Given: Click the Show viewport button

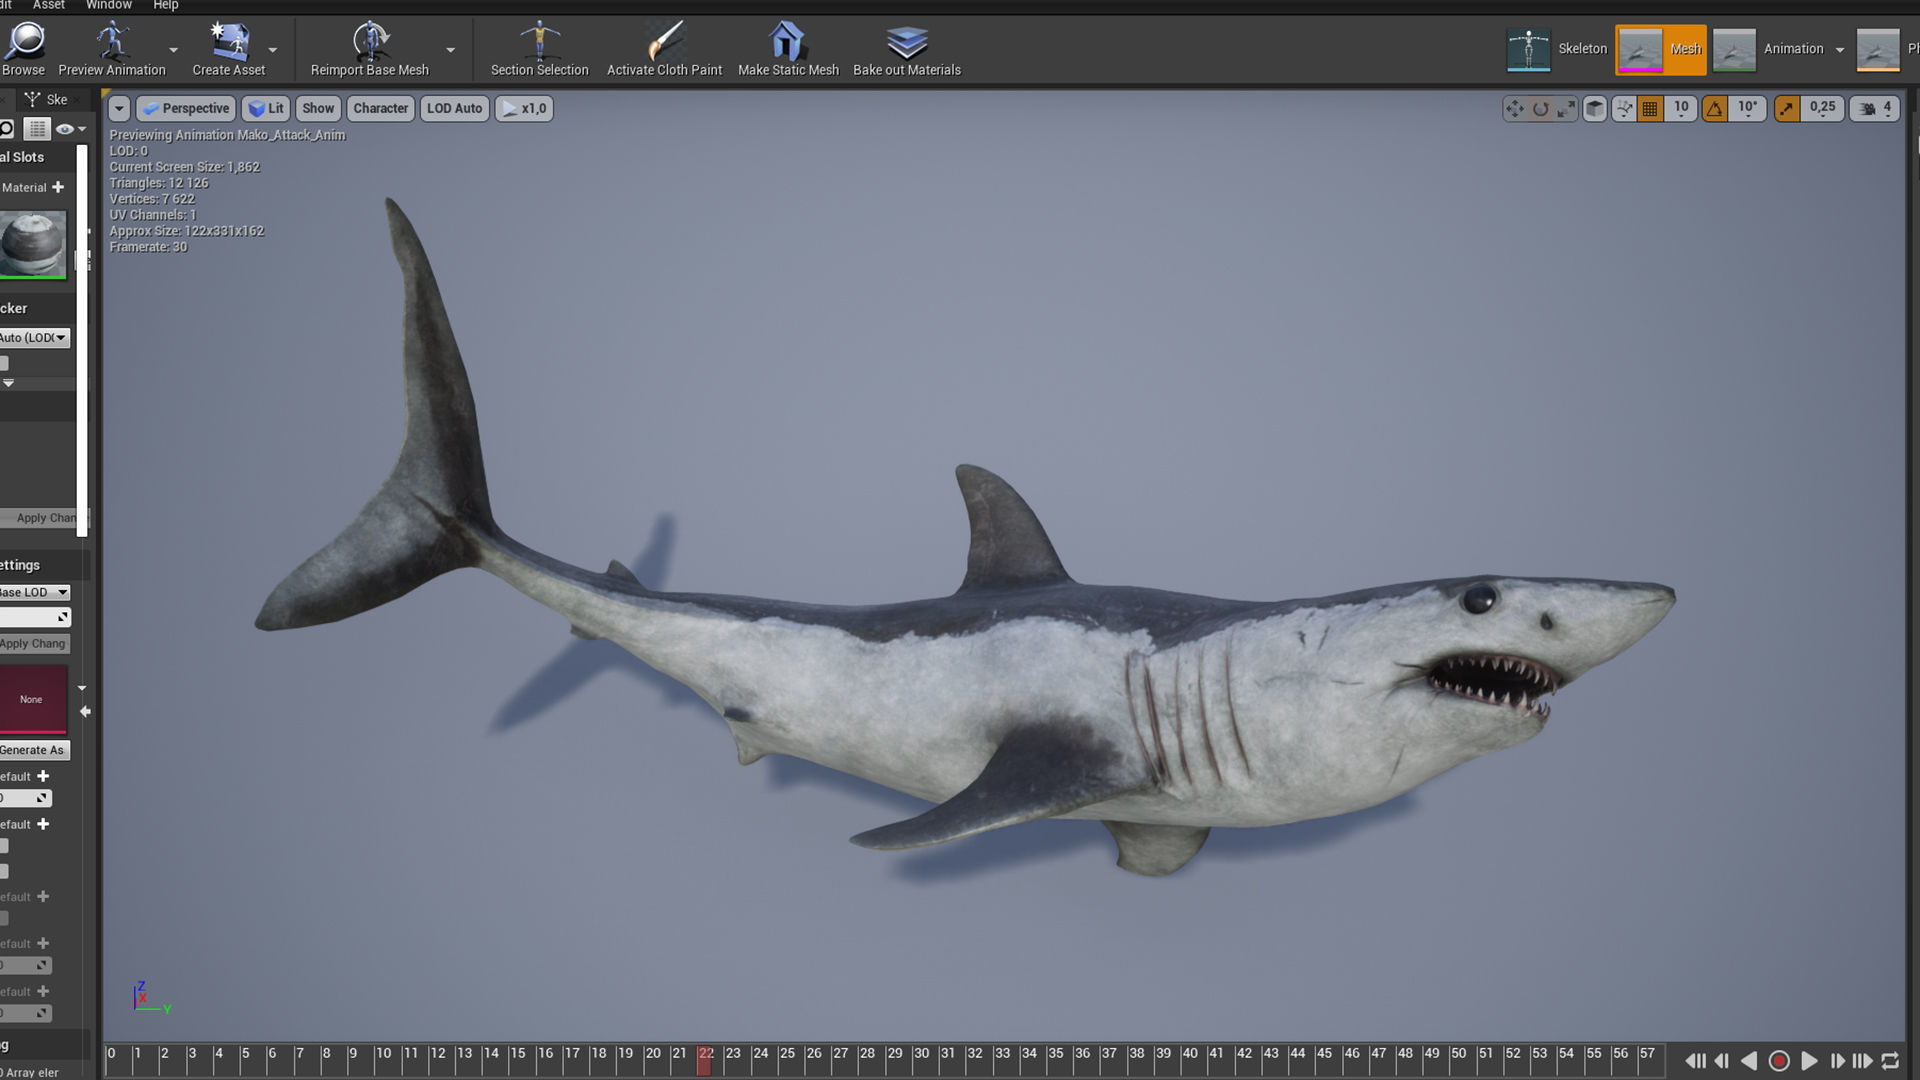Looking at the screenshot, I should (318, 108).
